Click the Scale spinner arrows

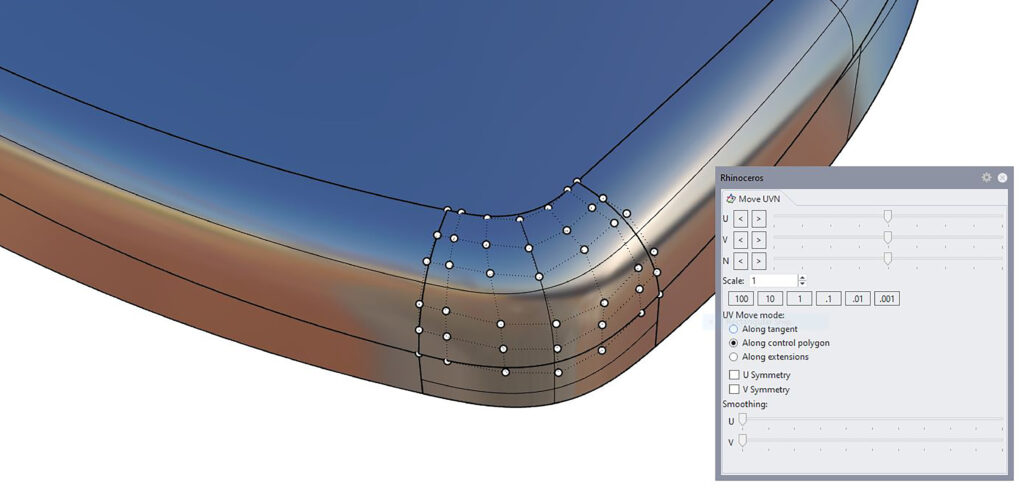tap(803, 280)
